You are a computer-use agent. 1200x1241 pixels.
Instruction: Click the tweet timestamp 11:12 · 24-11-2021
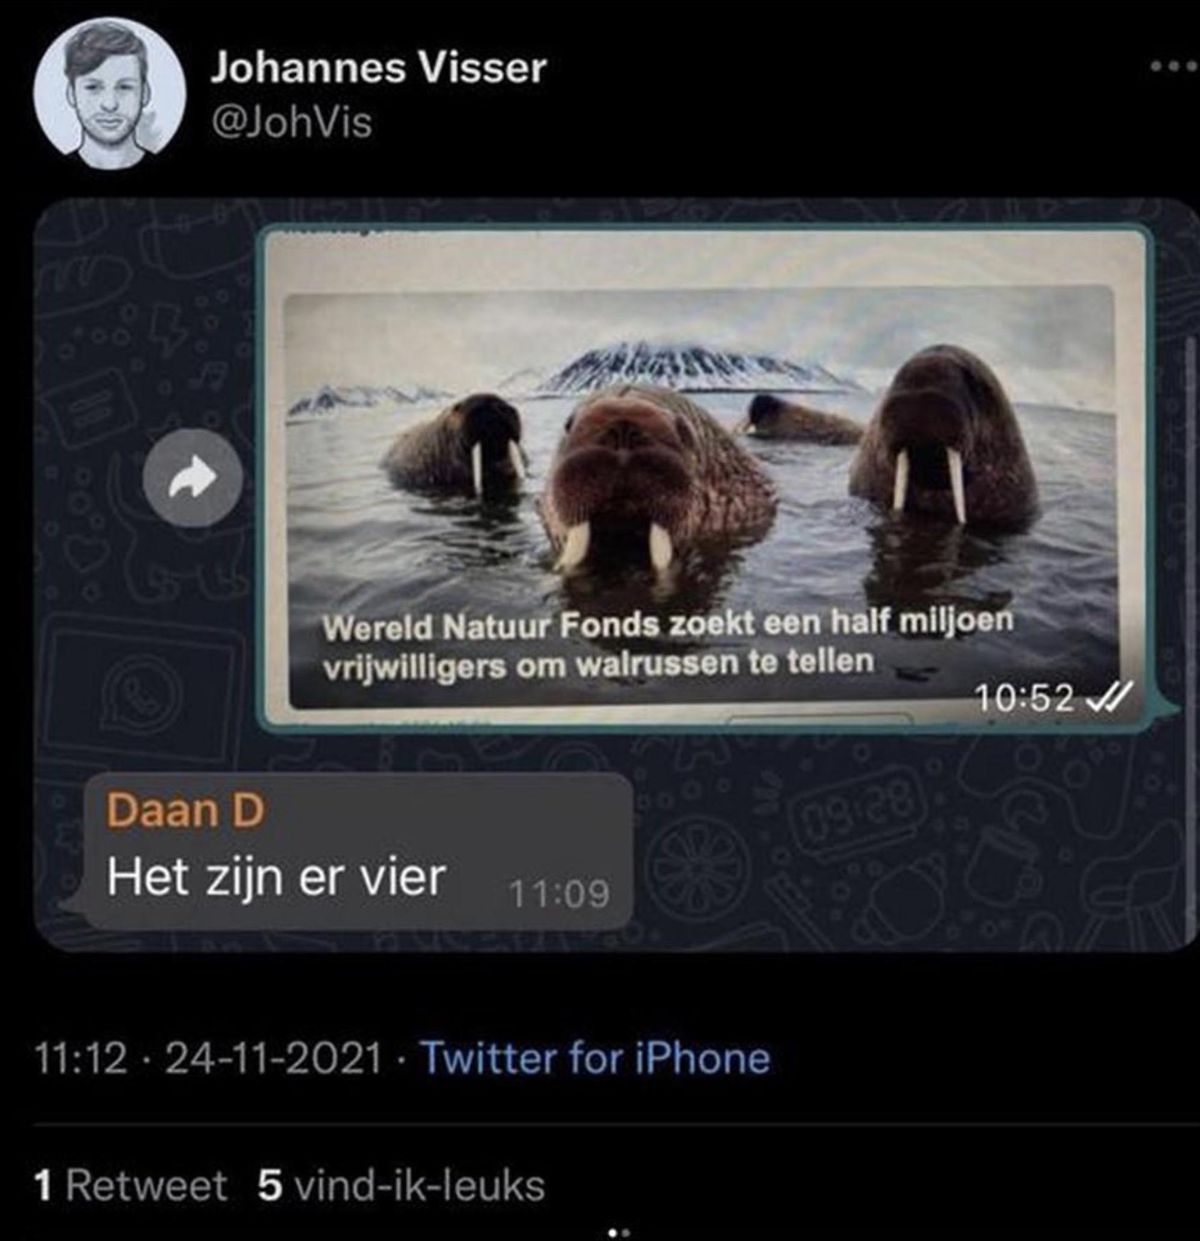pyautogui.click(x=208, y=1057)
